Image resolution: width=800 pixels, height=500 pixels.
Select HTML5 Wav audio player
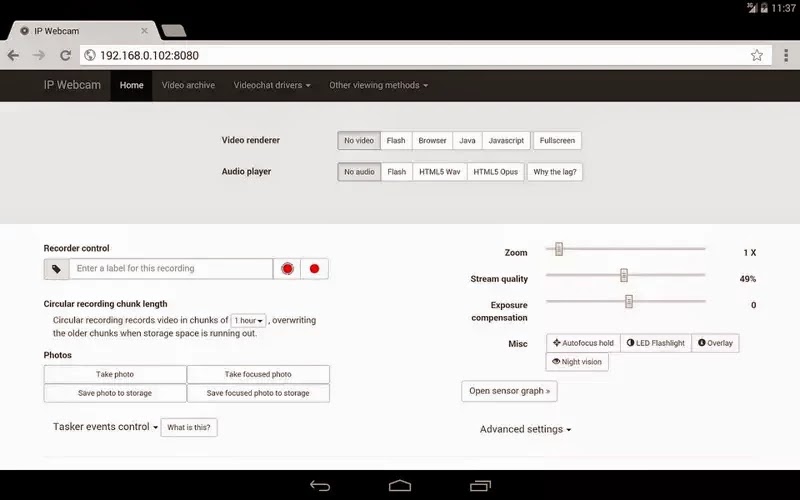point(440,172)
